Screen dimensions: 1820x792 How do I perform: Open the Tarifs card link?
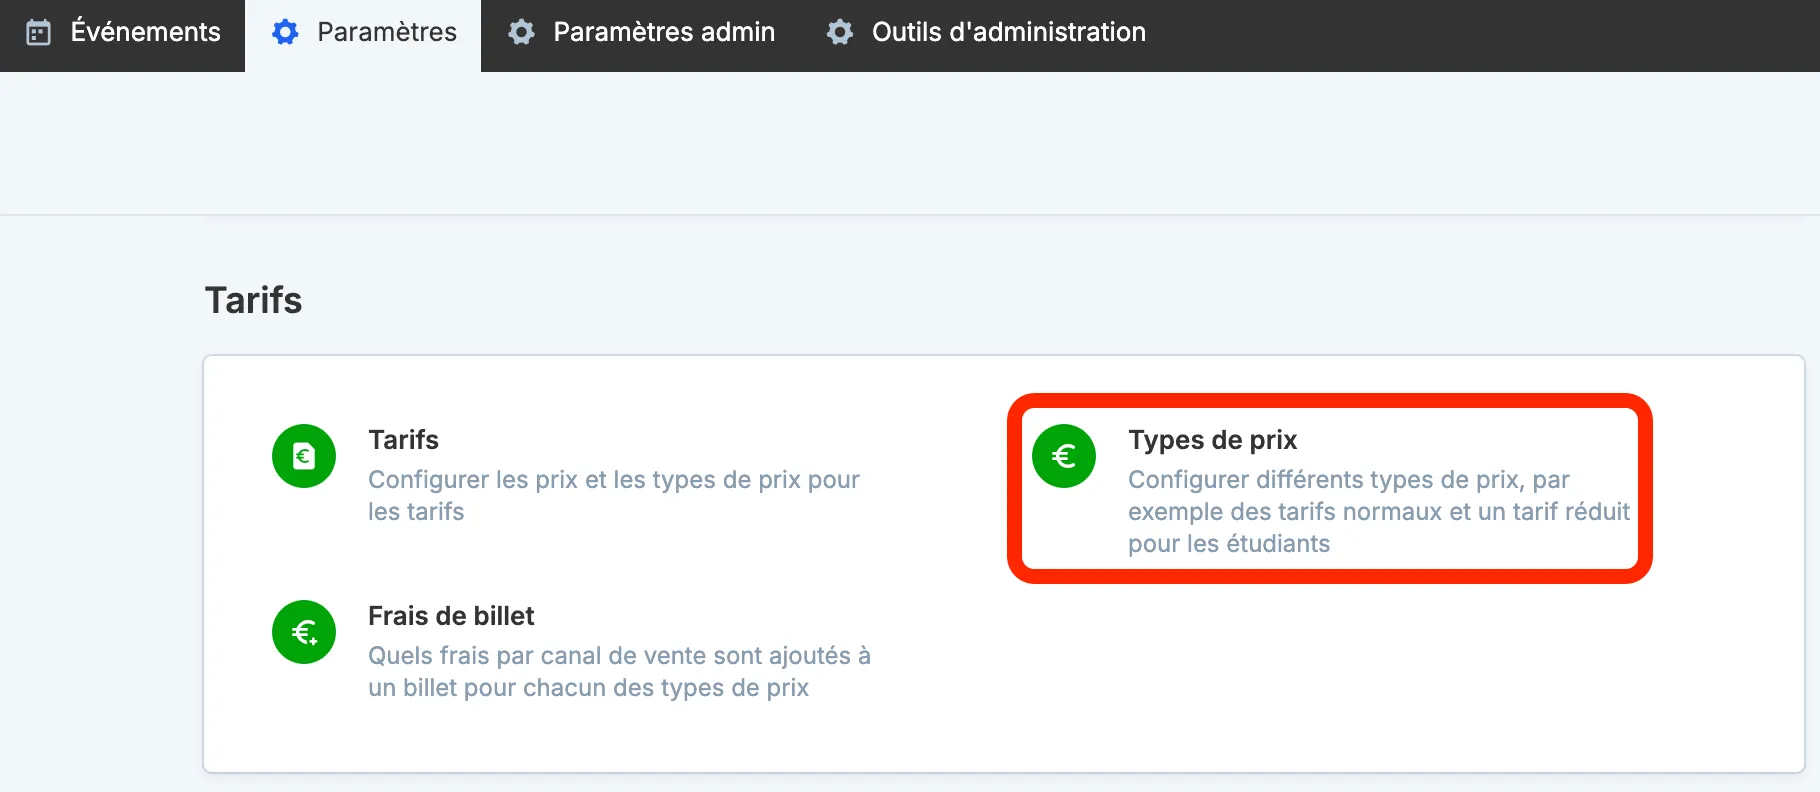tap(403, 440)
